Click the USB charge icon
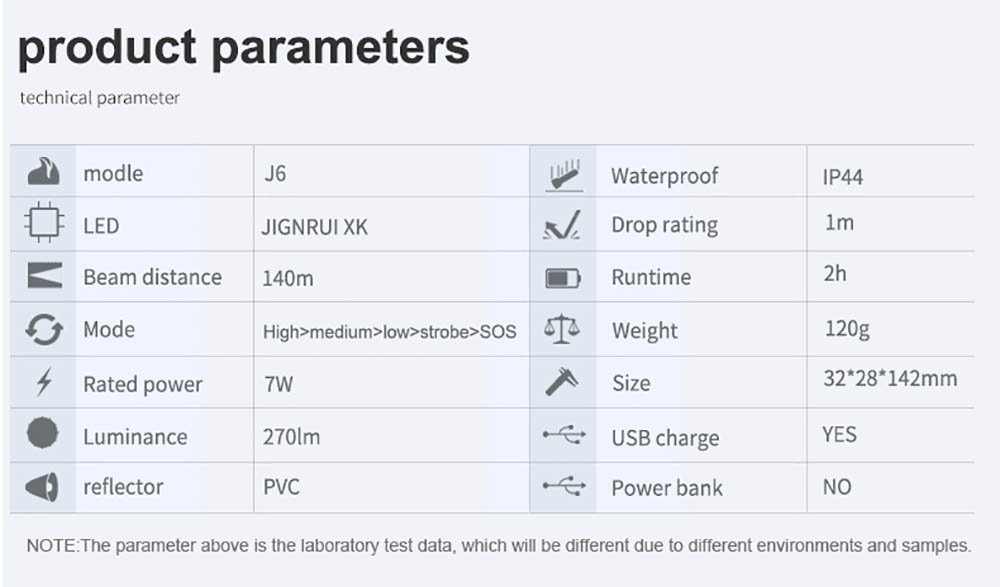This screenshot has width=1000, height=587. coord(563,435)
